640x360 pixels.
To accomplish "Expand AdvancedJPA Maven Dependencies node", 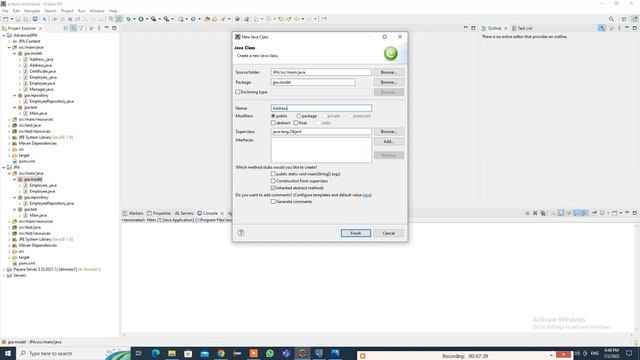I will (x=10, y=144).
